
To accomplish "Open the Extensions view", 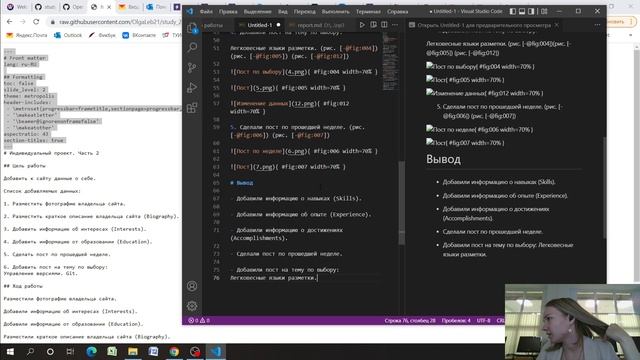I will click(192, 107).
